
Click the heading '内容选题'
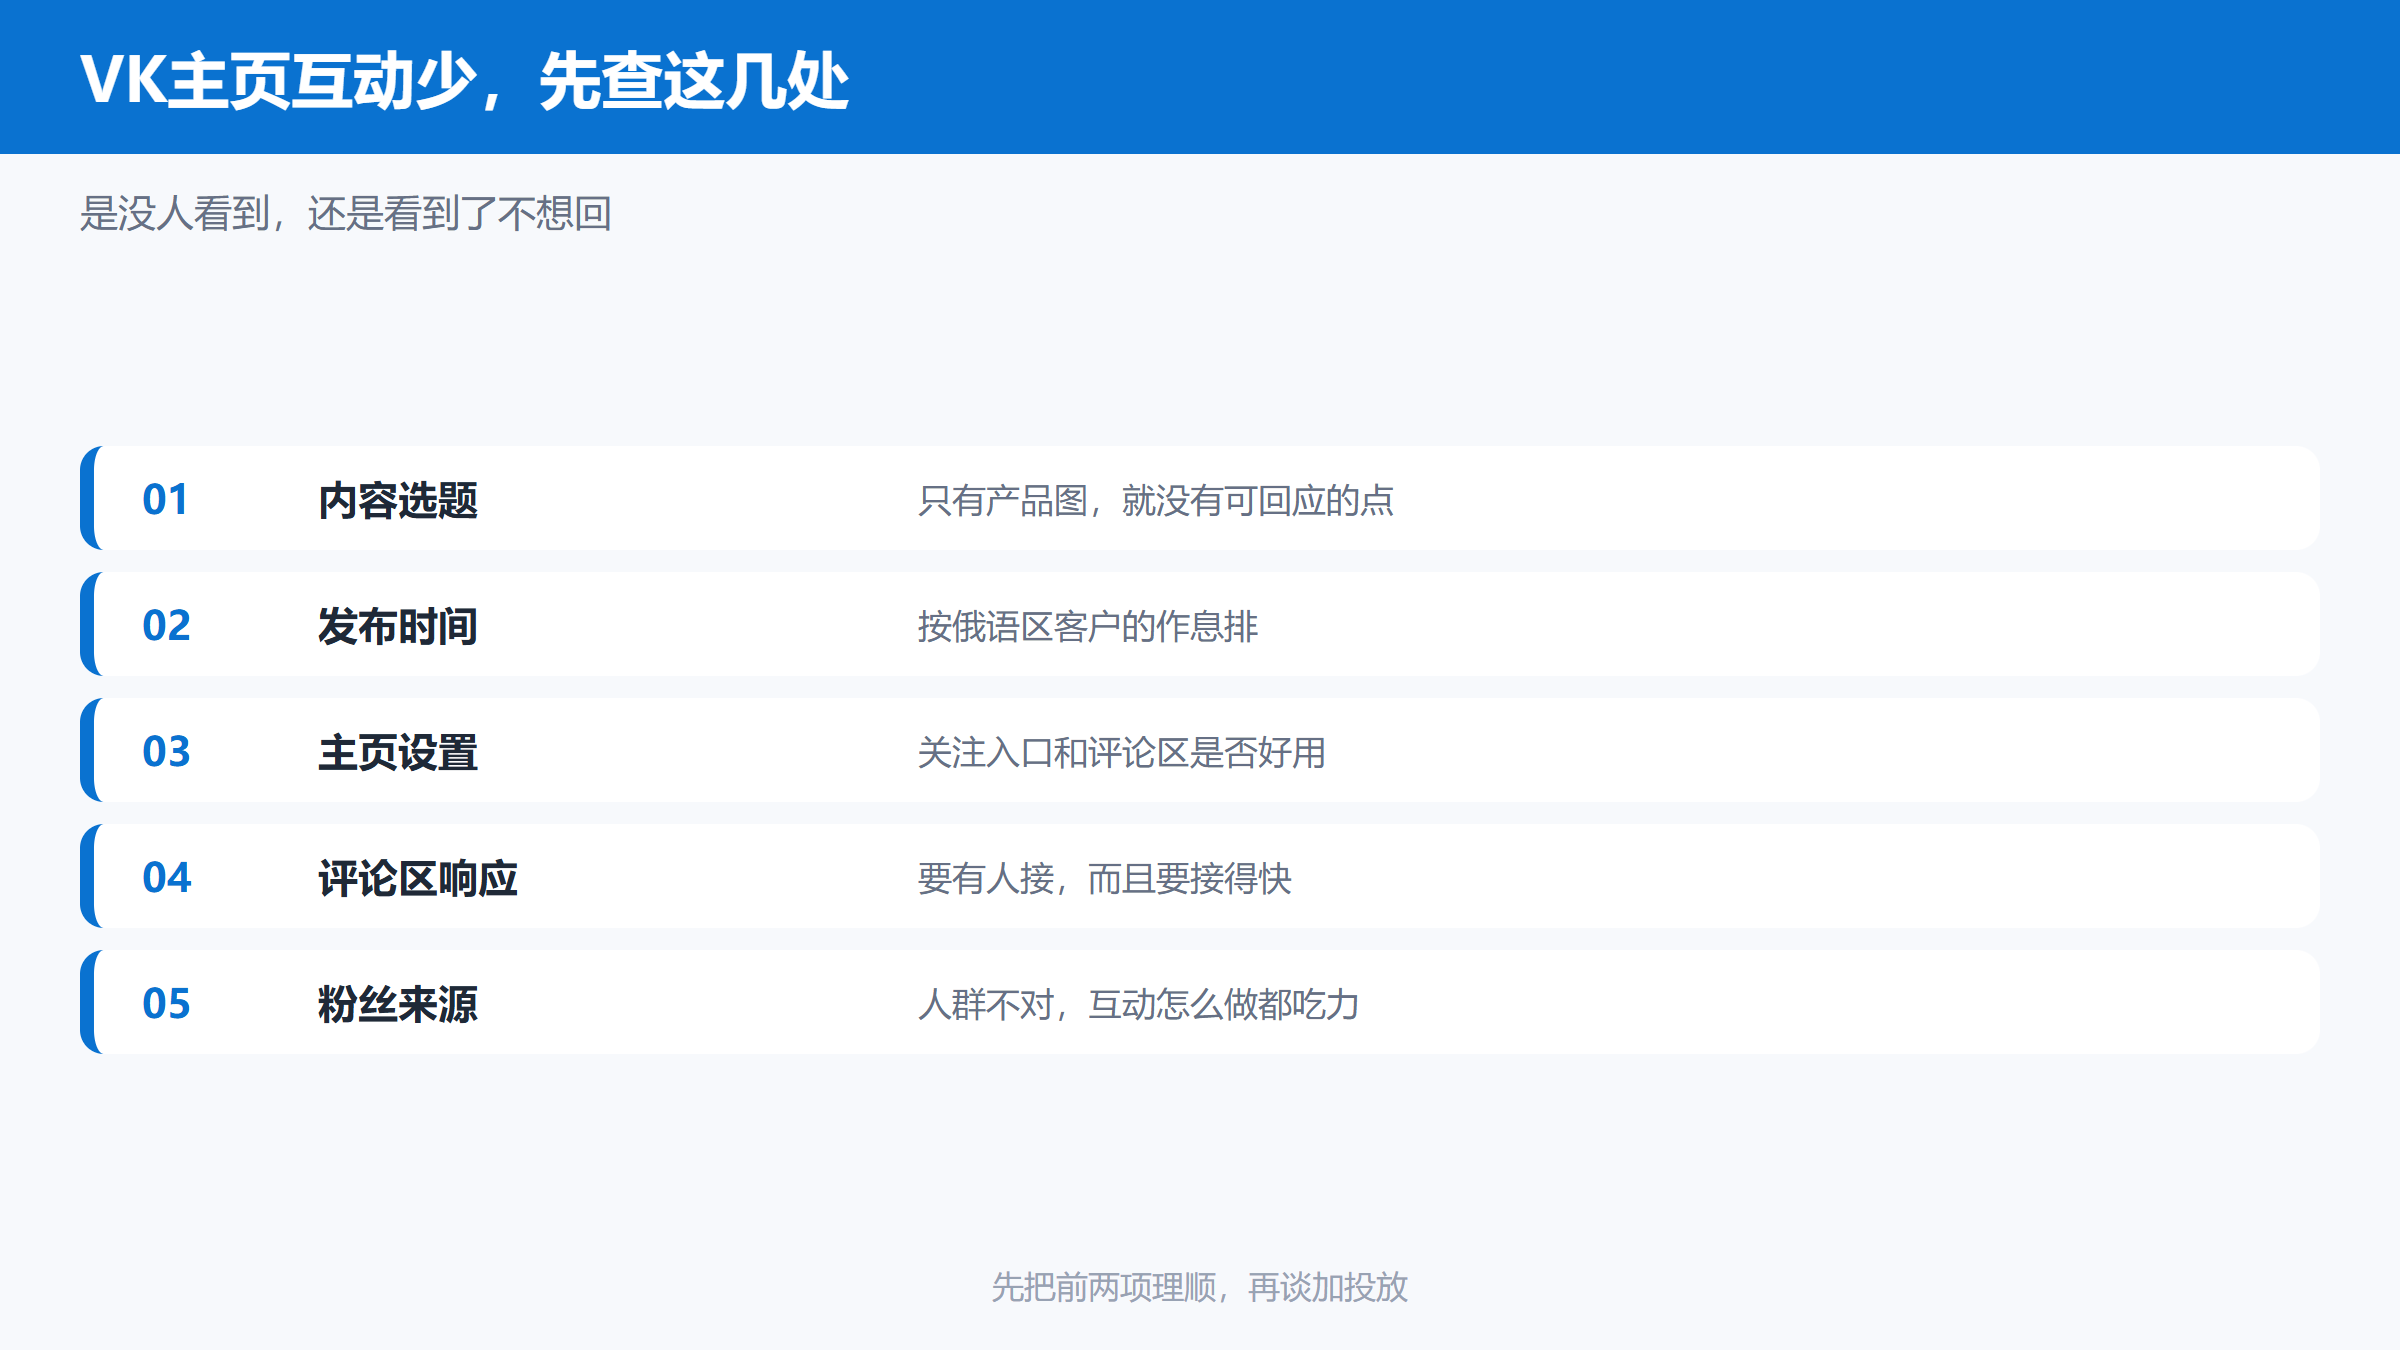point(398,500)
